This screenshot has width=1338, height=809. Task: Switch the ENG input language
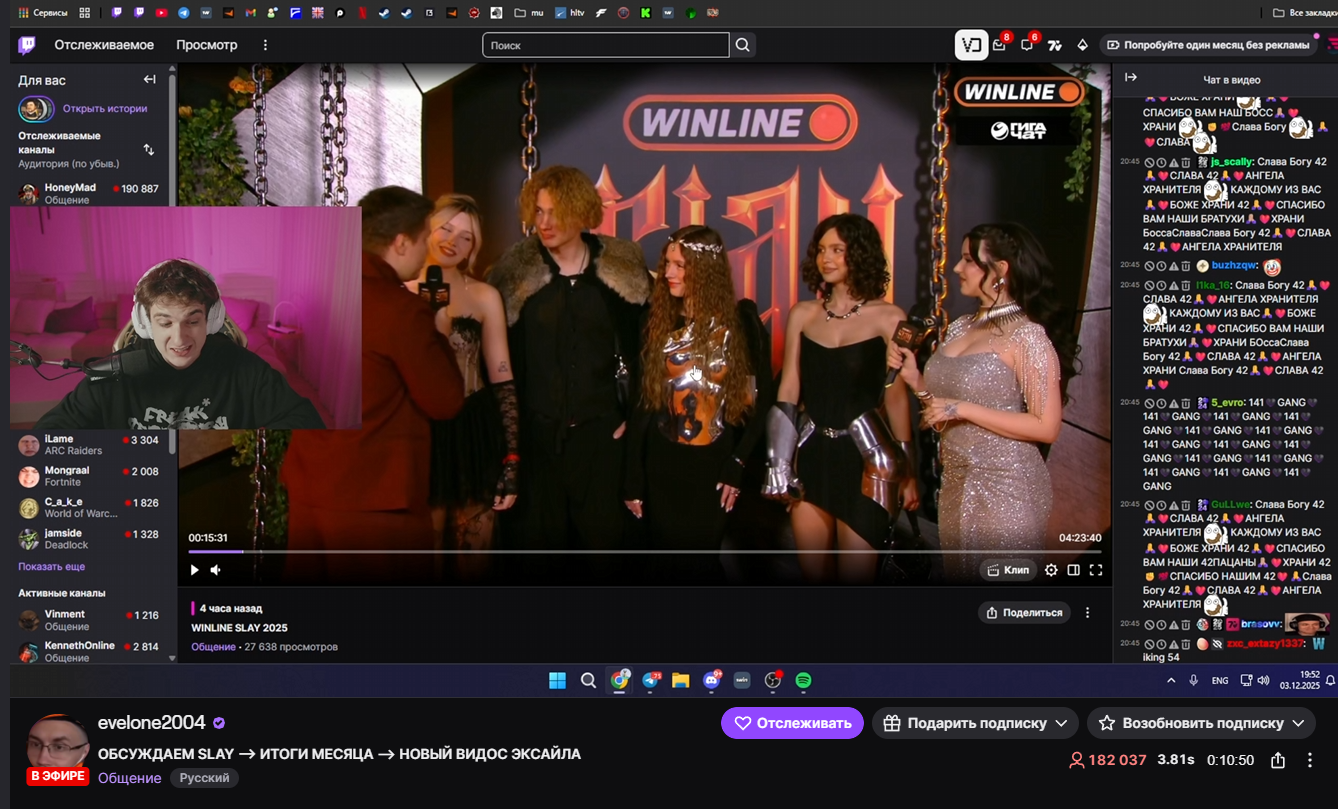click(1220, 681)
